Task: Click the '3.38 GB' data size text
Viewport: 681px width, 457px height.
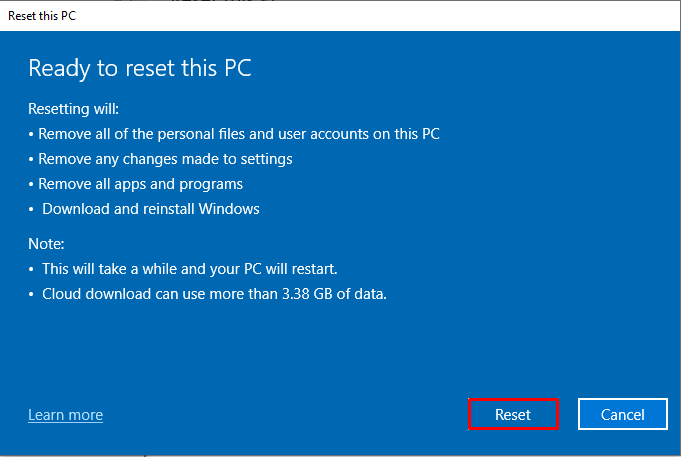Action: [307, 294]
